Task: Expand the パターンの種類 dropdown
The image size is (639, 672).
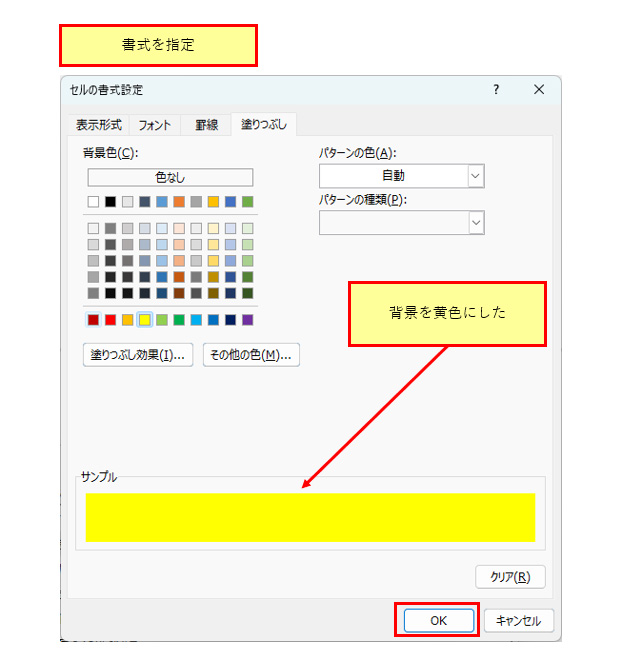Action: [475, 222]
